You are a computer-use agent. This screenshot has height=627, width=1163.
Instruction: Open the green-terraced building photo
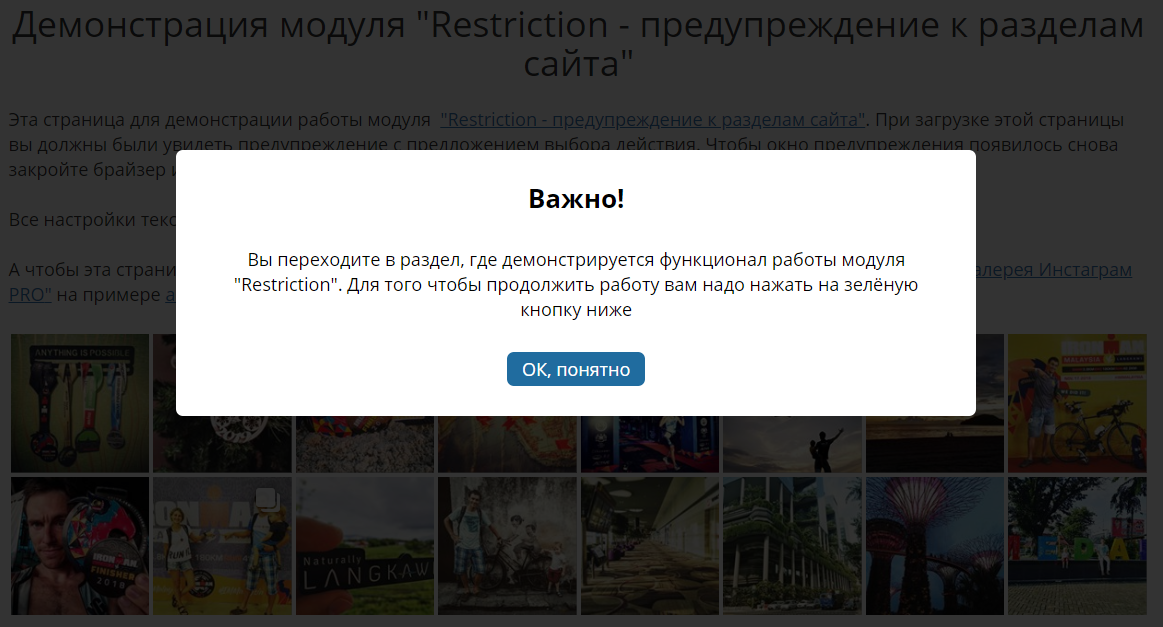tap(792, 546)
